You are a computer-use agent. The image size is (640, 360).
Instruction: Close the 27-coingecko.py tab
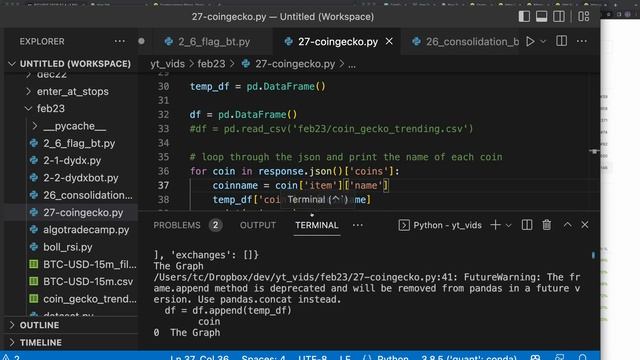coord(389,41)
